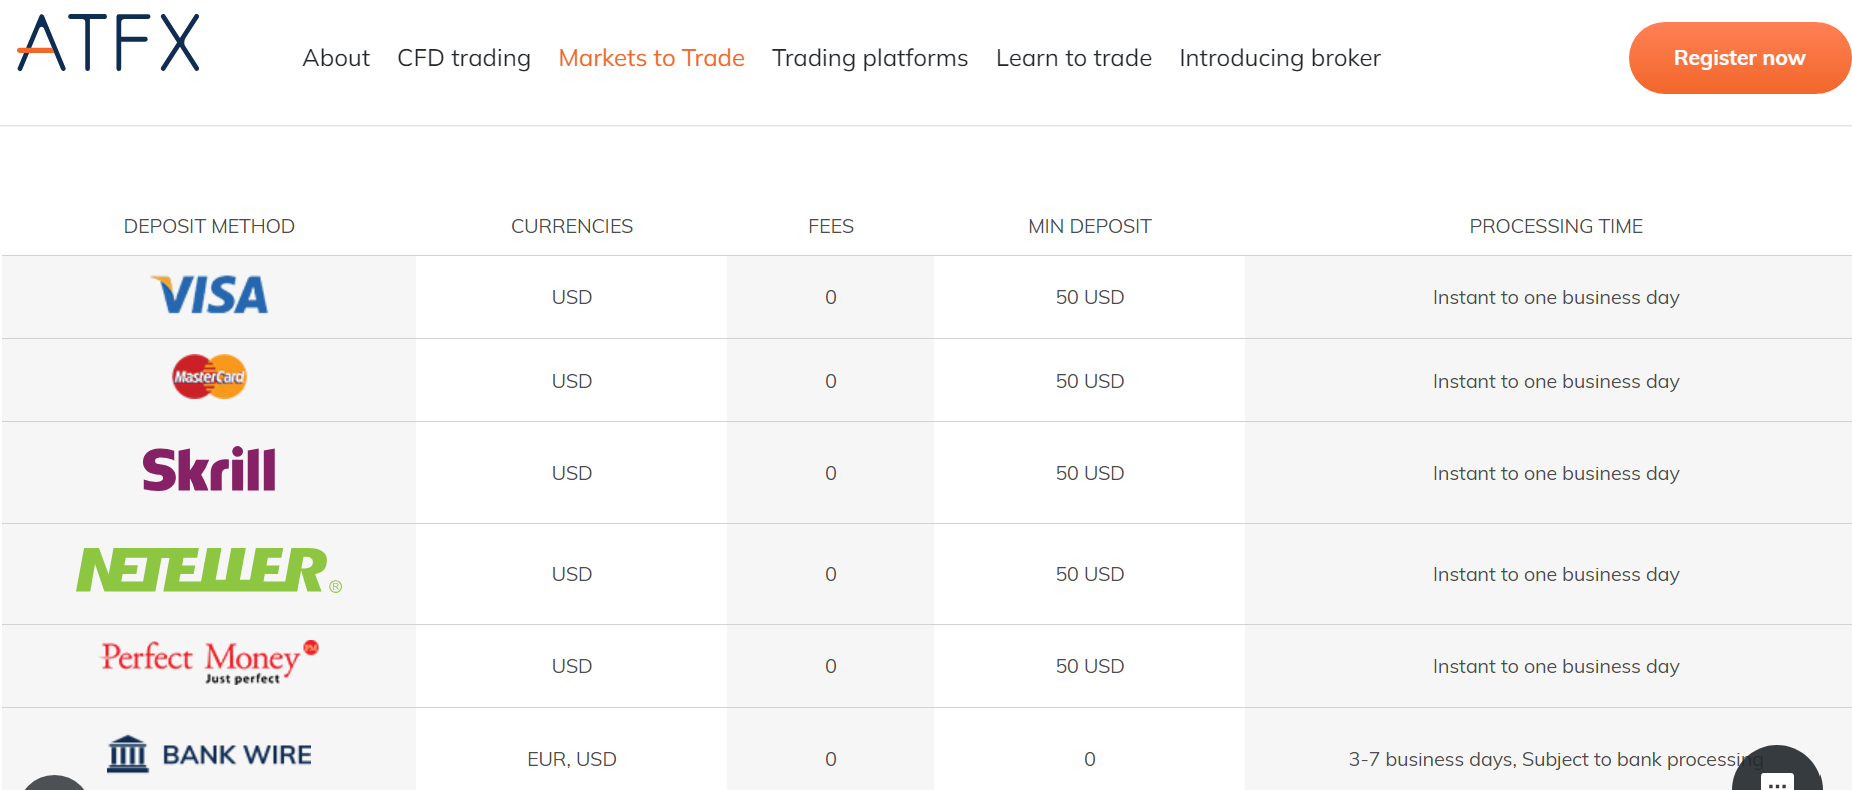Click the Skrill logo
Image resolution: width=1852 pixels, height=790 pixels.
click(x=209, y=470)
